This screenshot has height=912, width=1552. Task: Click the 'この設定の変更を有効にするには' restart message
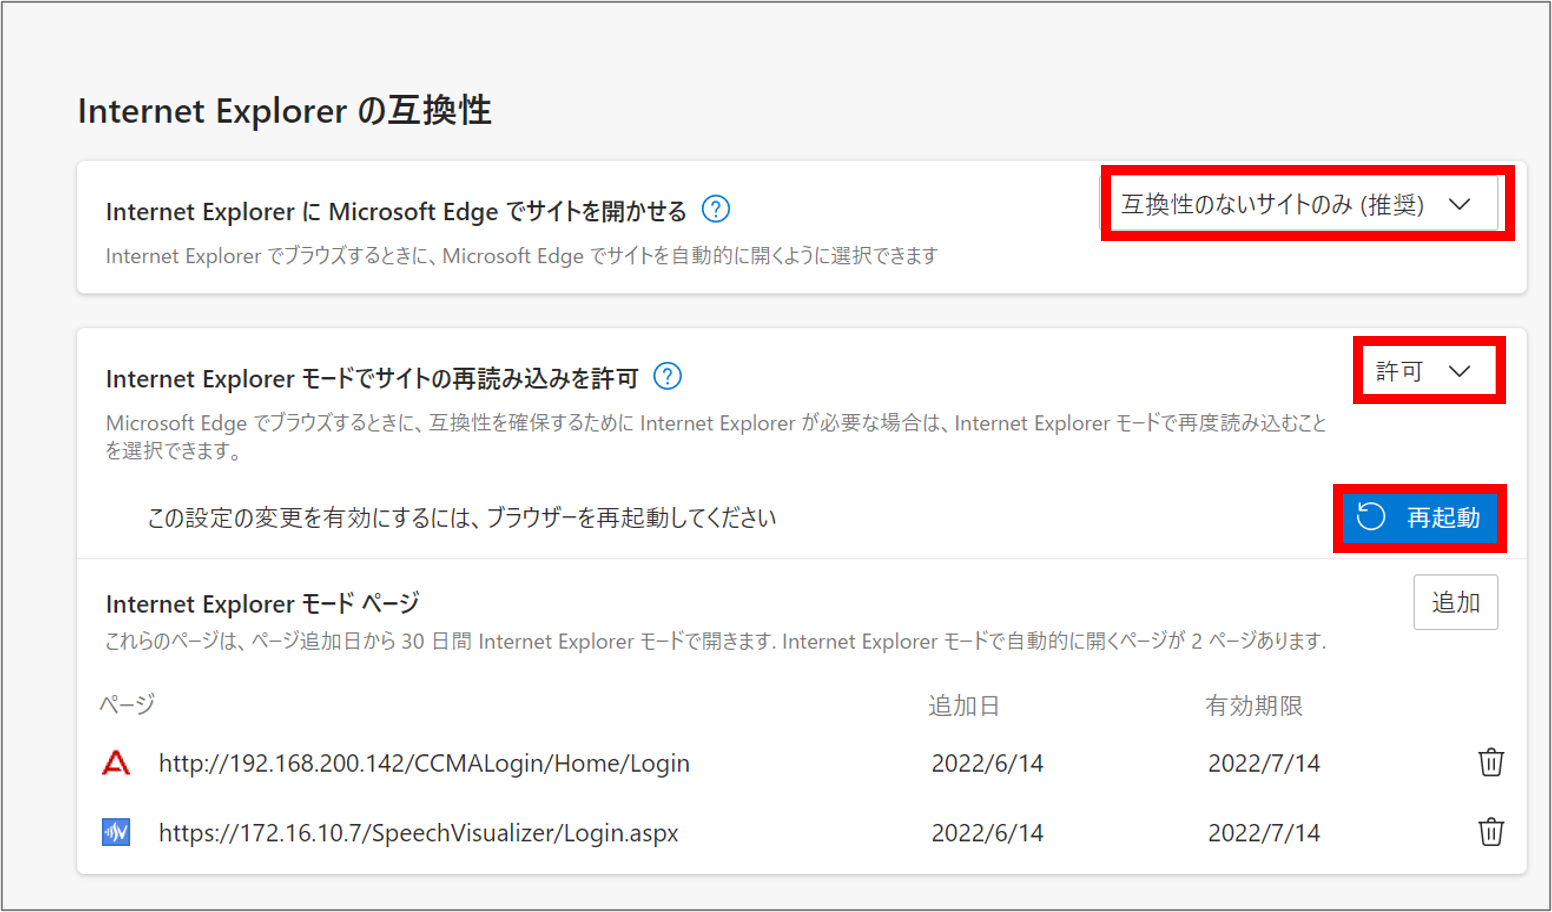point(462,518)
